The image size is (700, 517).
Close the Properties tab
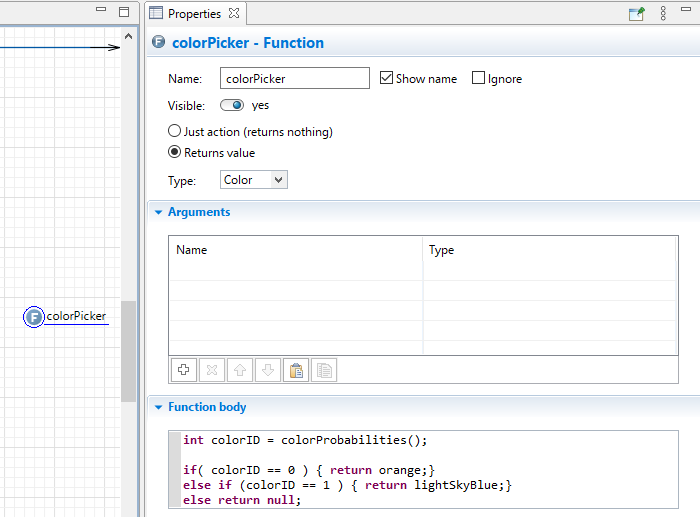pos(234,13)
